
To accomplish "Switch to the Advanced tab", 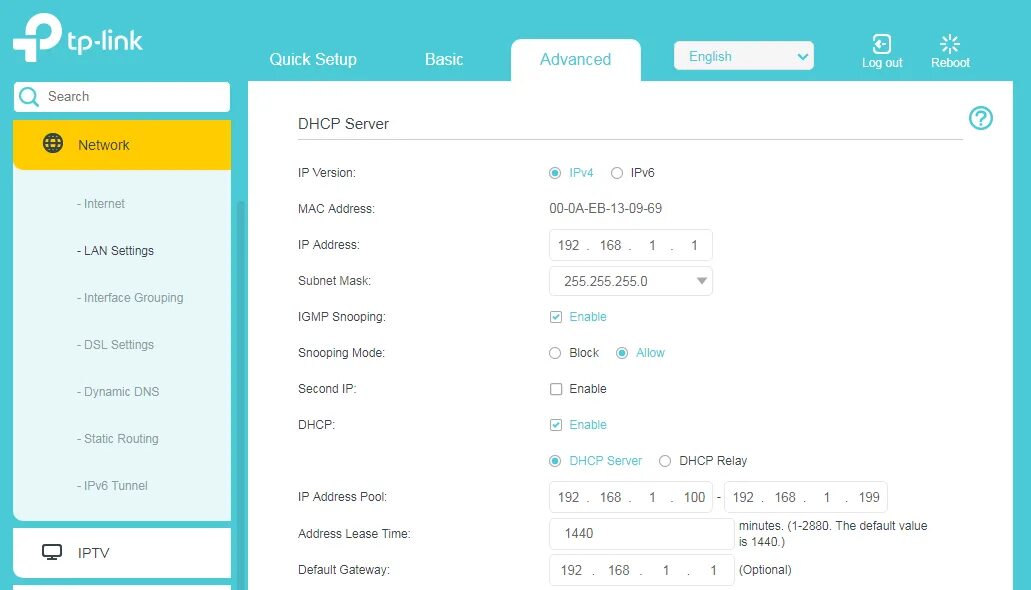I will (575, 60).
